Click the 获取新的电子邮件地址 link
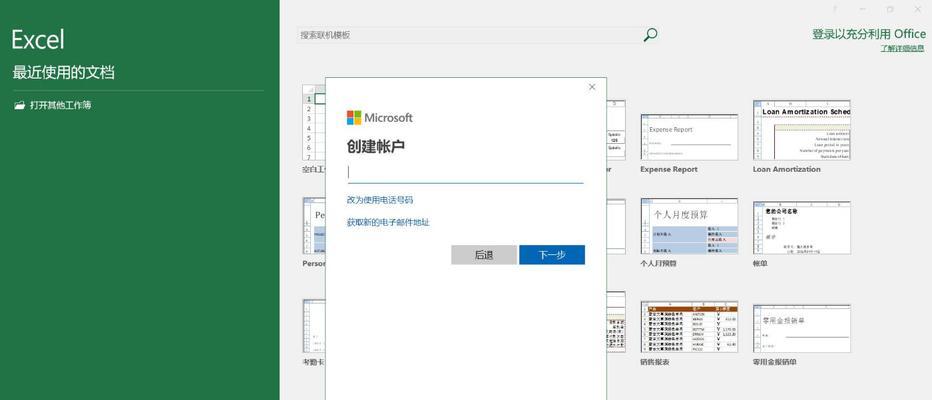Screen dimensions: 932x400 coord(388,222)
